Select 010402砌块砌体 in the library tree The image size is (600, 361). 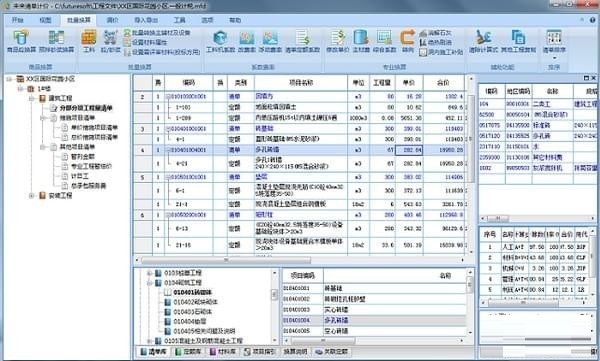click(196, 302)
